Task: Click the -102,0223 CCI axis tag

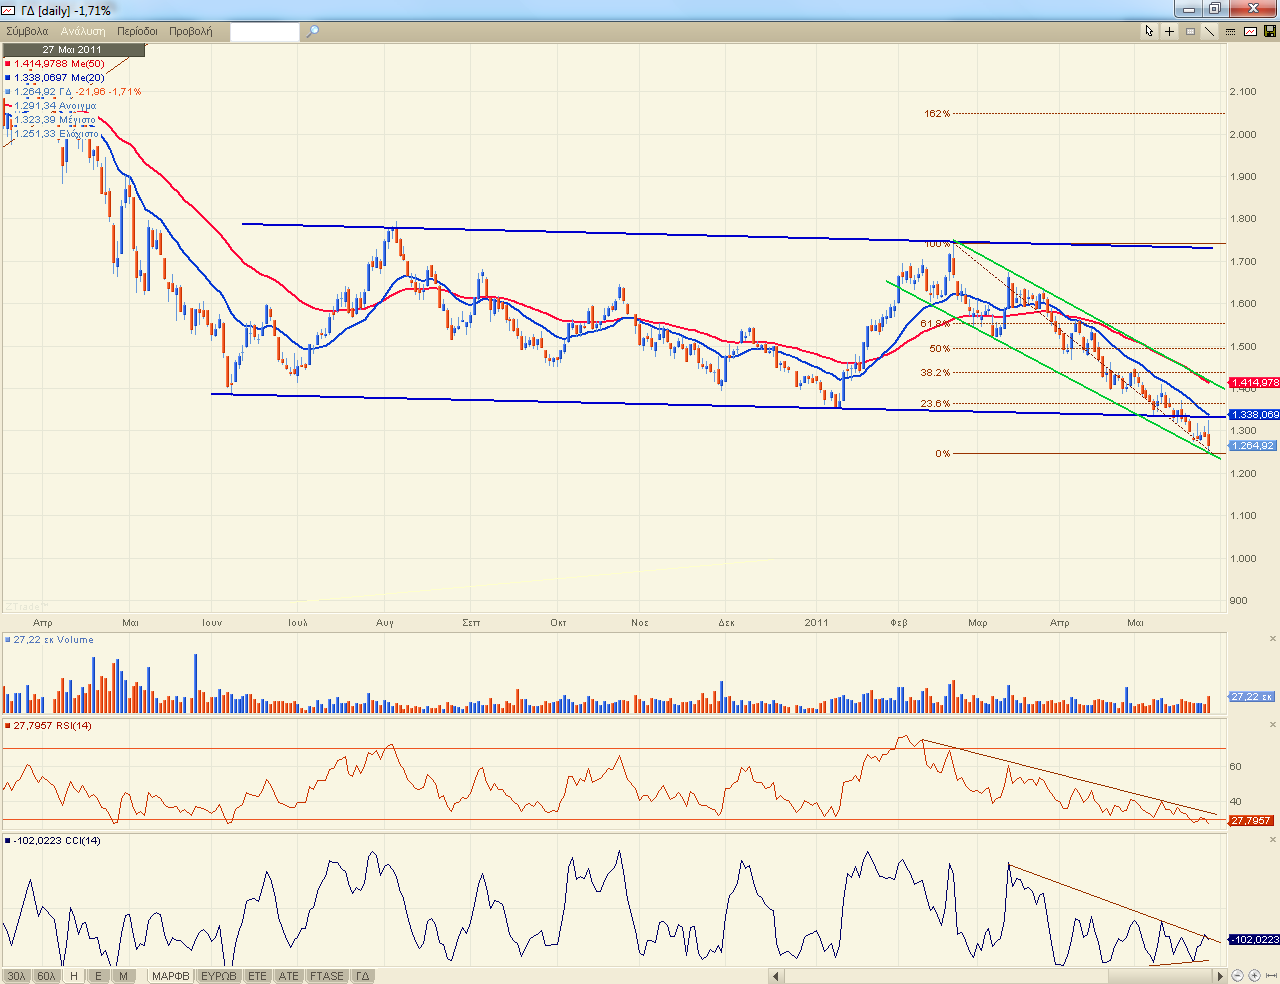Action: 1254,940
